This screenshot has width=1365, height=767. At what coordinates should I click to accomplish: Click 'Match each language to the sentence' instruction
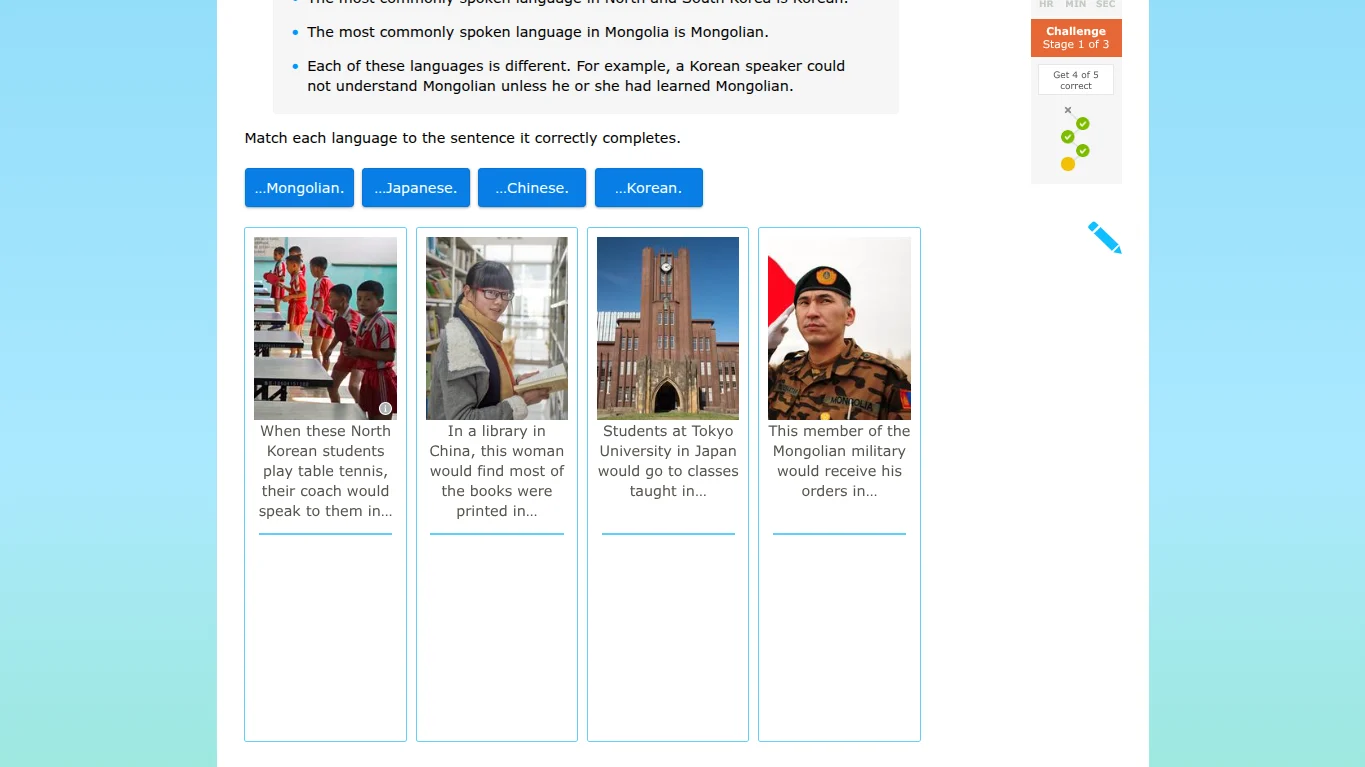pyautogui.click(x=463, y=138)
